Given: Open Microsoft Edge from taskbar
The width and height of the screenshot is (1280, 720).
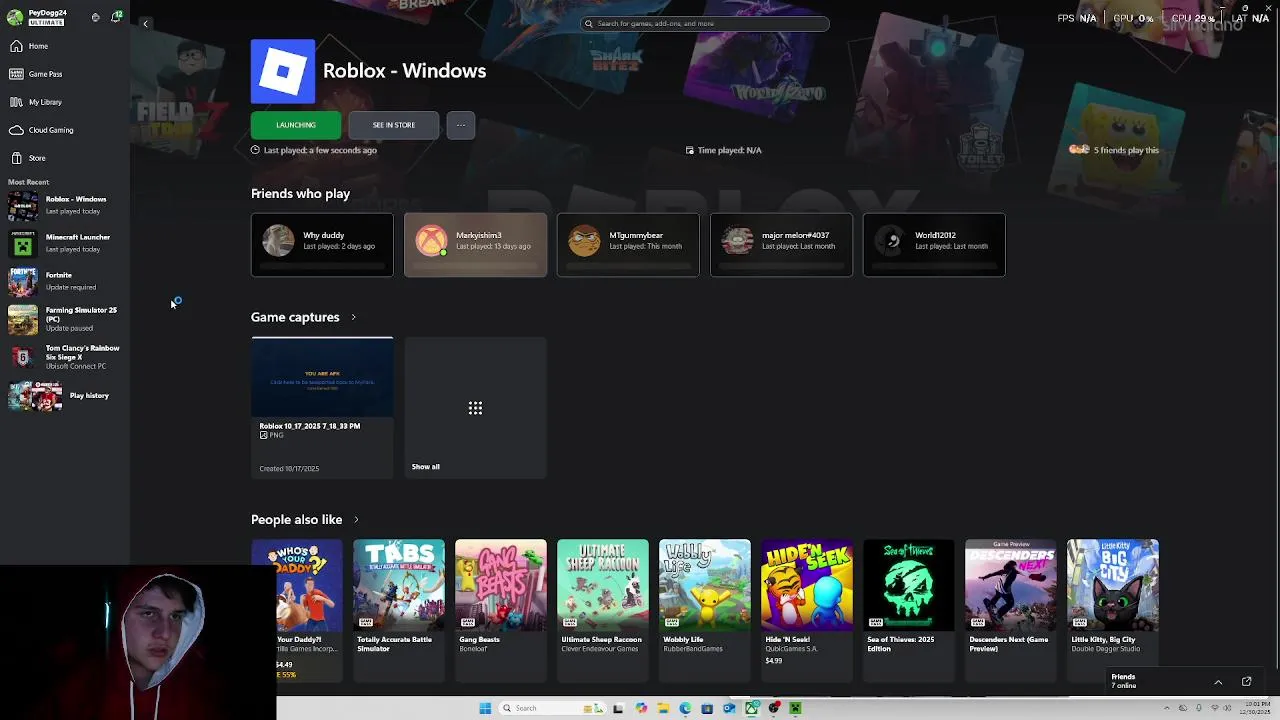Looking at the screenshot, I should 685,708.
